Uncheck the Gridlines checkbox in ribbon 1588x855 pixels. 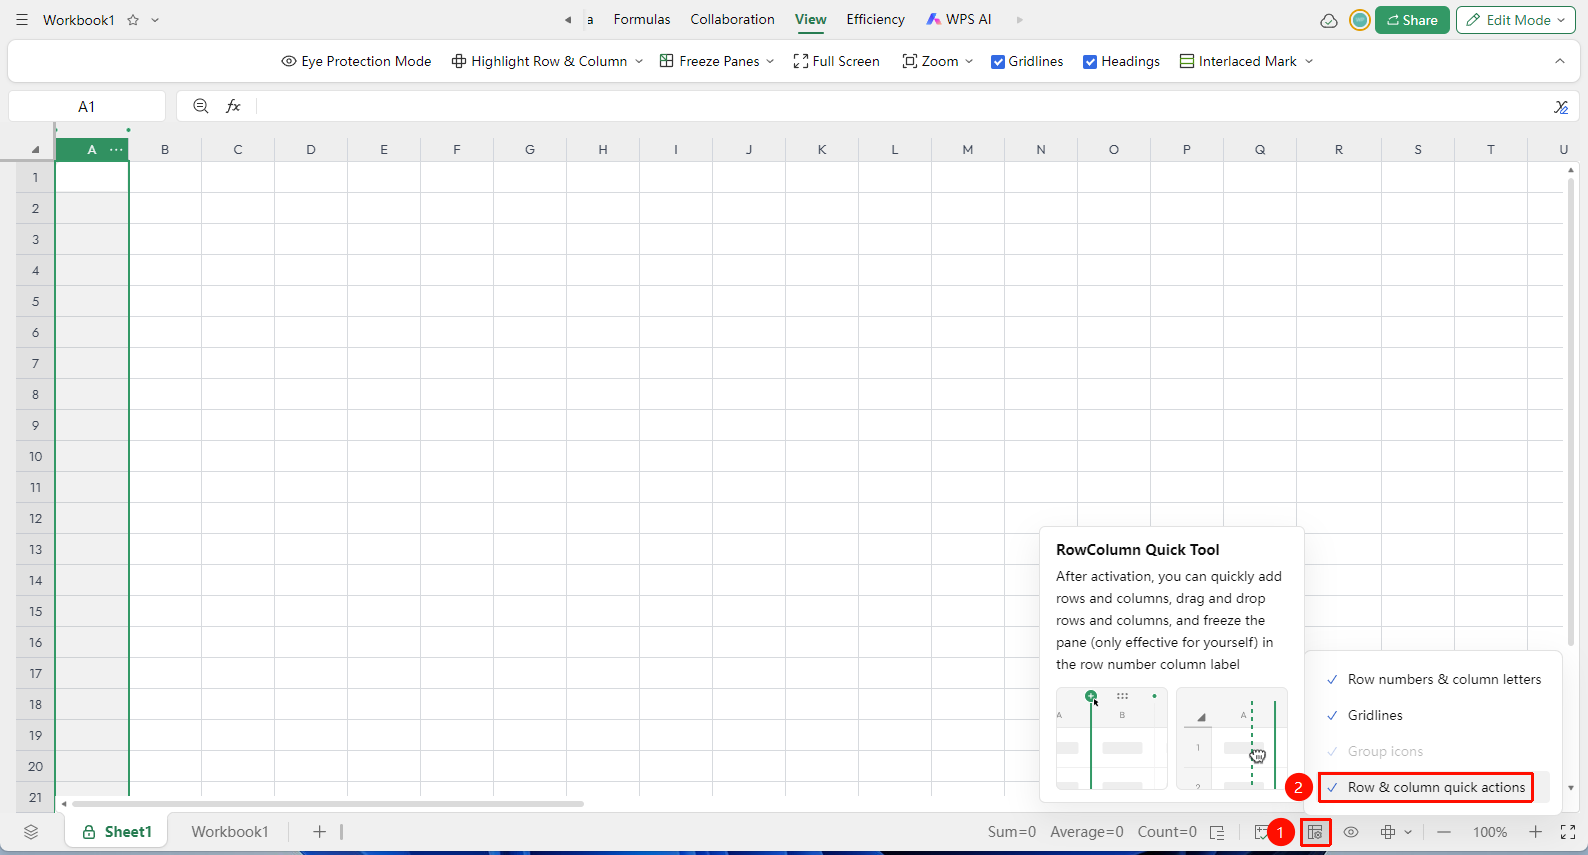(998, 62)
